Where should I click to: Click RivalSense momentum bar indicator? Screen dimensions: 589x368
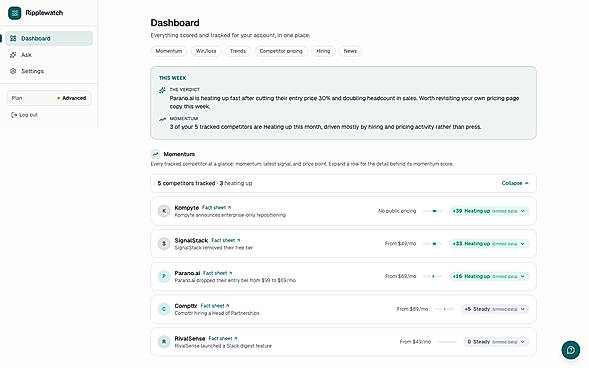[x=447, y=342]
